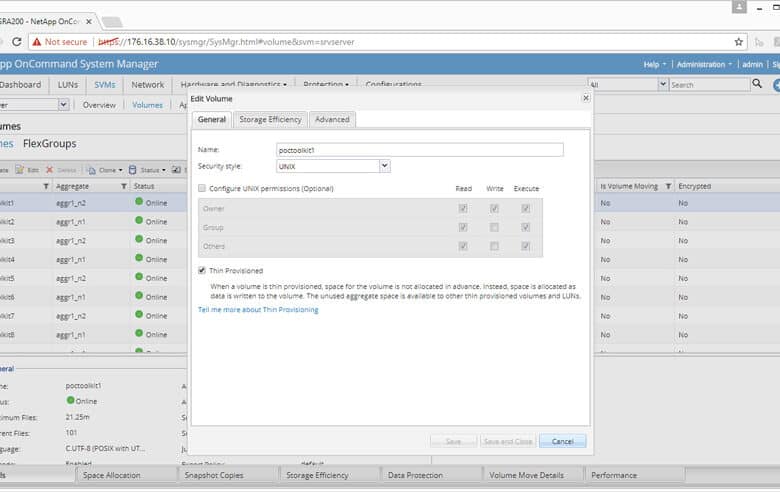The width and height of the screenshot is (780, 492).
Task: Expand the Help menu
Action: [x=655, y=64]
